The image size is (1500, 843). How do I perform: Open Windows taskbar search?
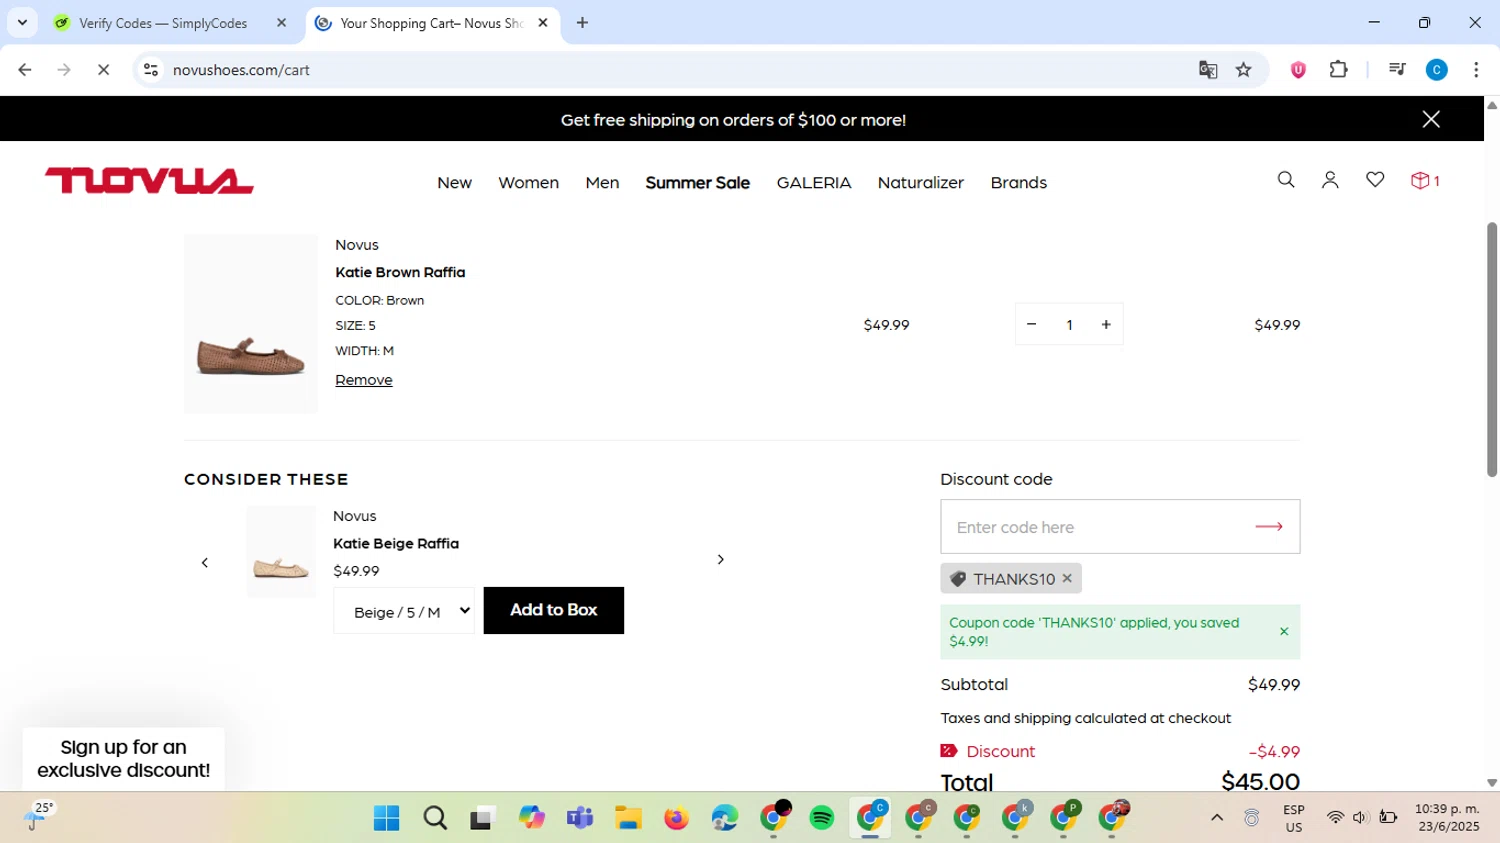[x=435, y=818]
